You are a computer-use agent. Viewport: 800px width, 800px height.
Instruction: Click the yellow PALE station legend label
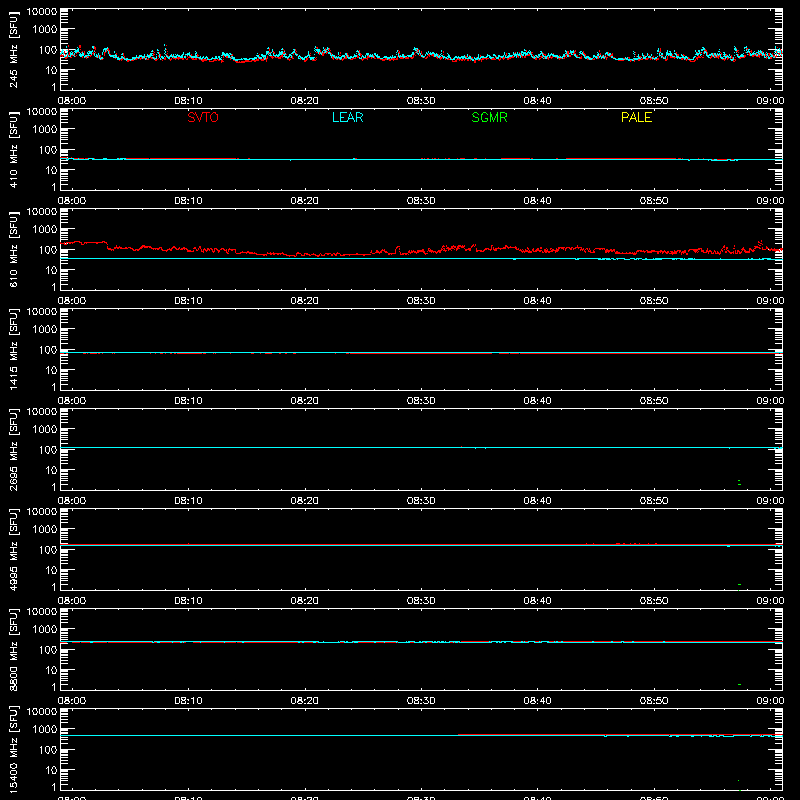click(636, 117)
